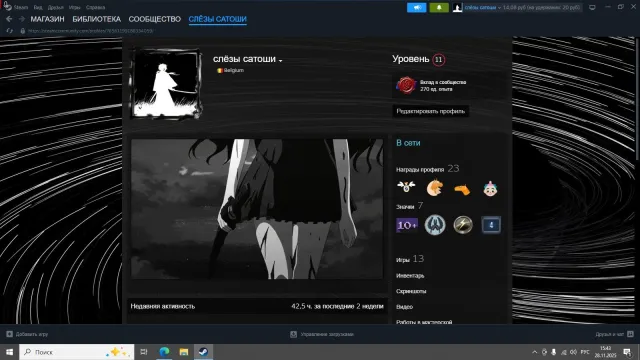Click the tray volume icon

(x=573, y=352)
